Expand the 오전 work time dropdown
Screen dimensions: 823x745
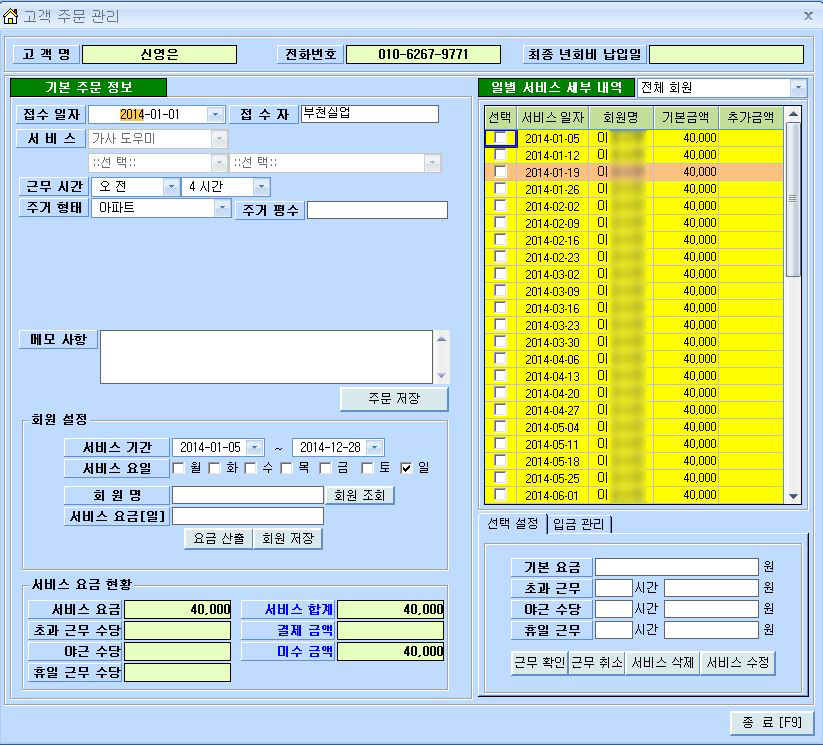(x=171, y=187)
